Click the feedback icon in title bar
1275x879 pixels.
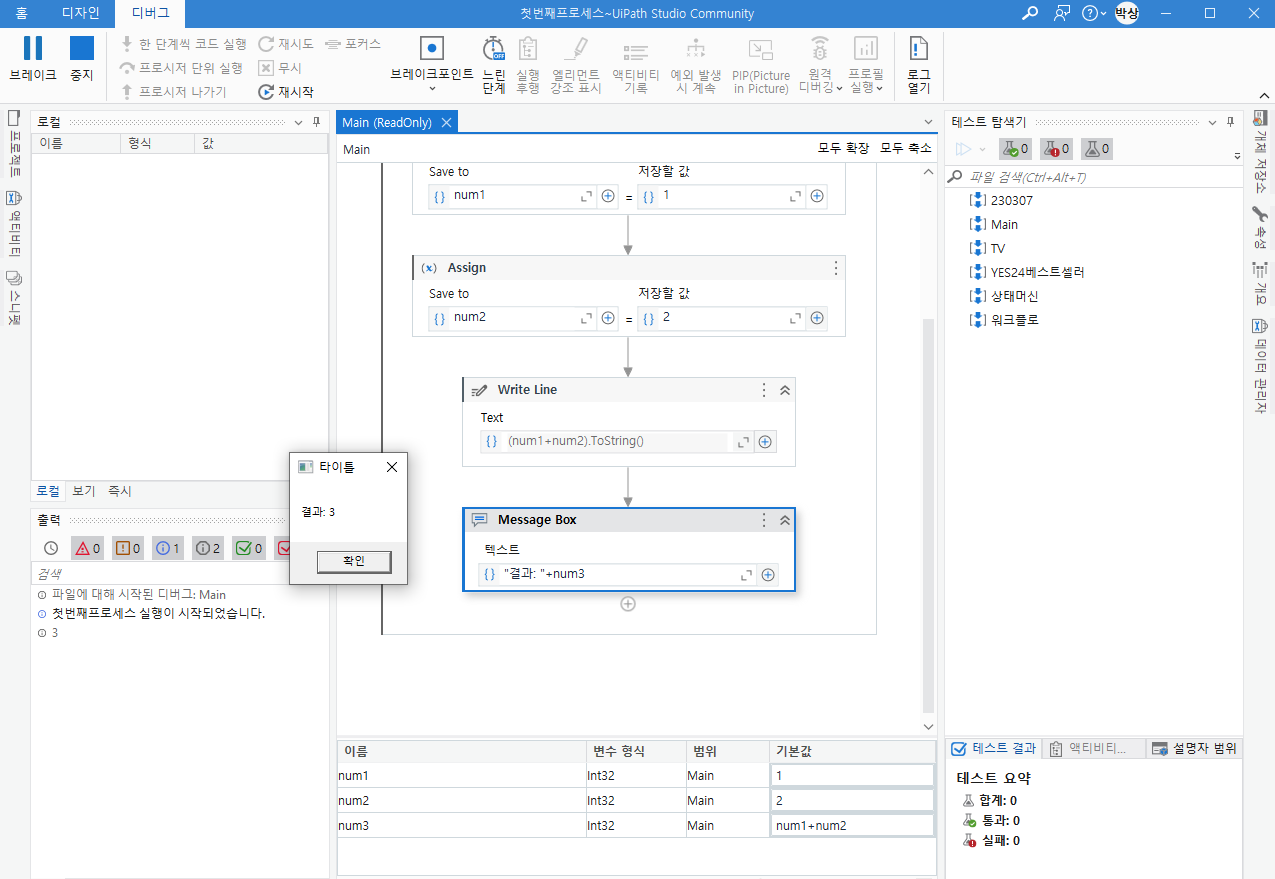1062,13
